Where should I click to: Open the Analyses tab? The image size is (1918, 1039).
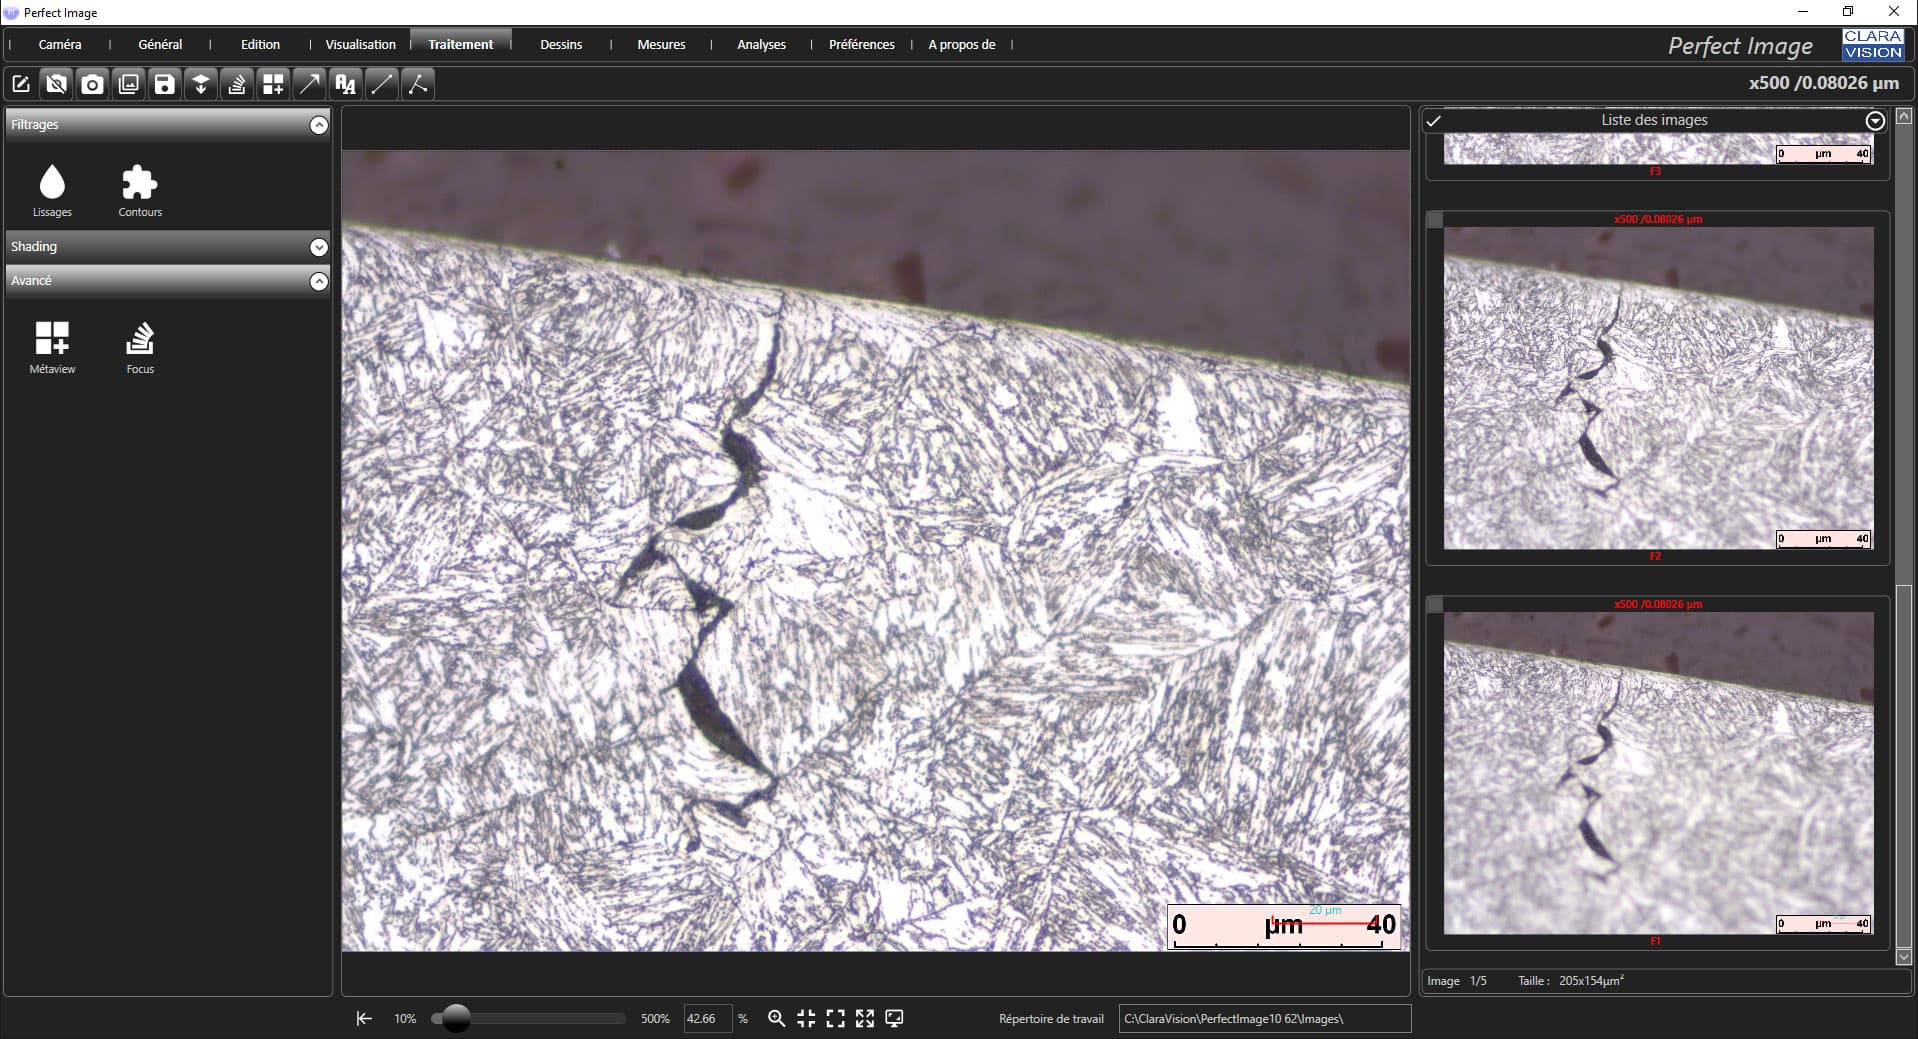click(x=761, y=44)
